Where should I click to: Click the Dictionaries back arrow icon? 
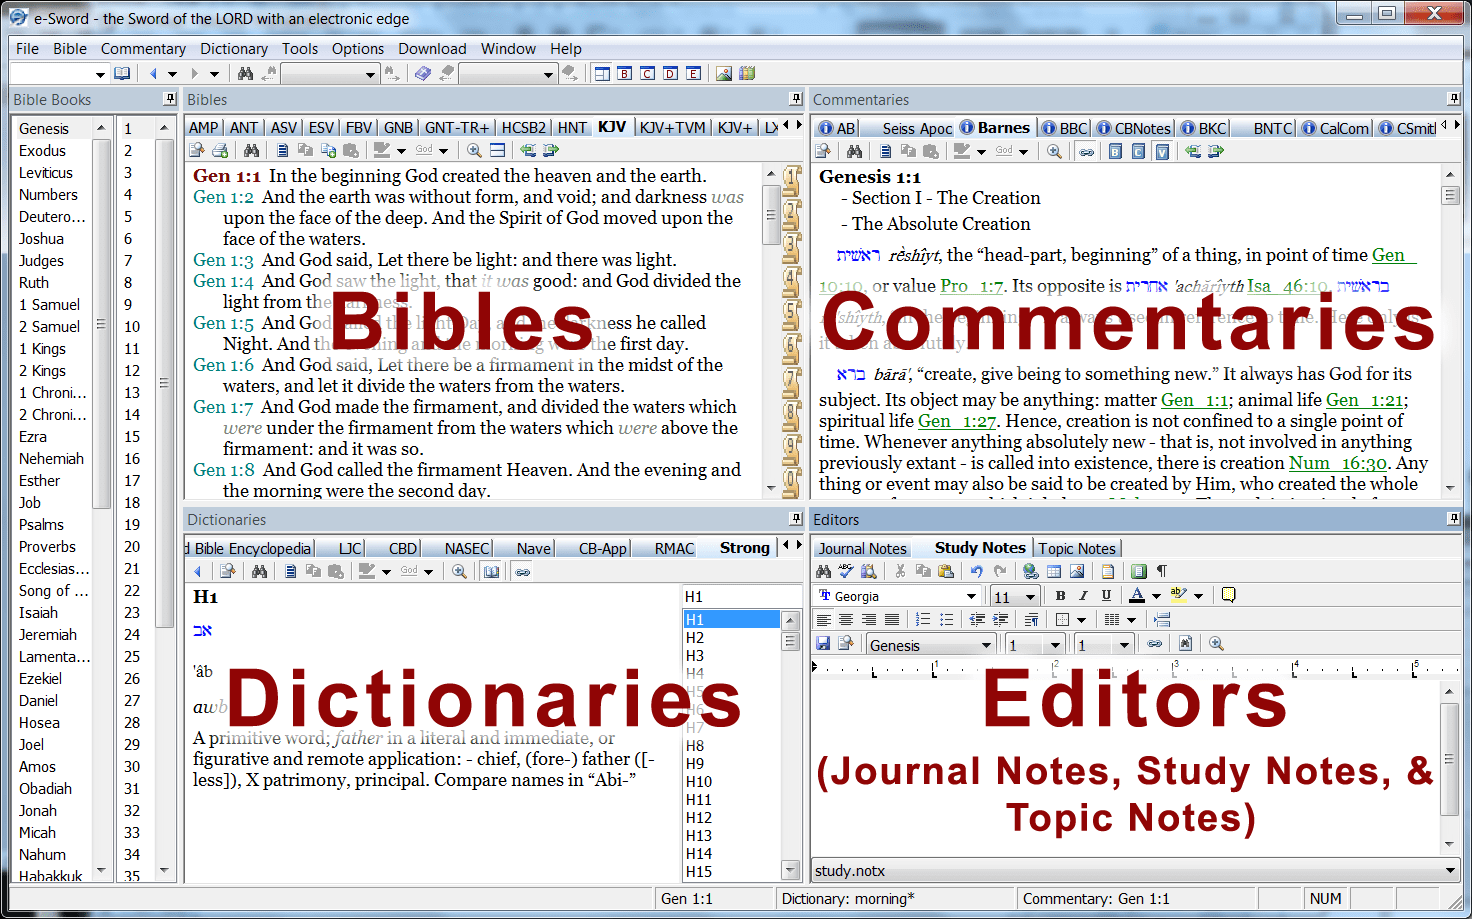click(x=198, y=571)
